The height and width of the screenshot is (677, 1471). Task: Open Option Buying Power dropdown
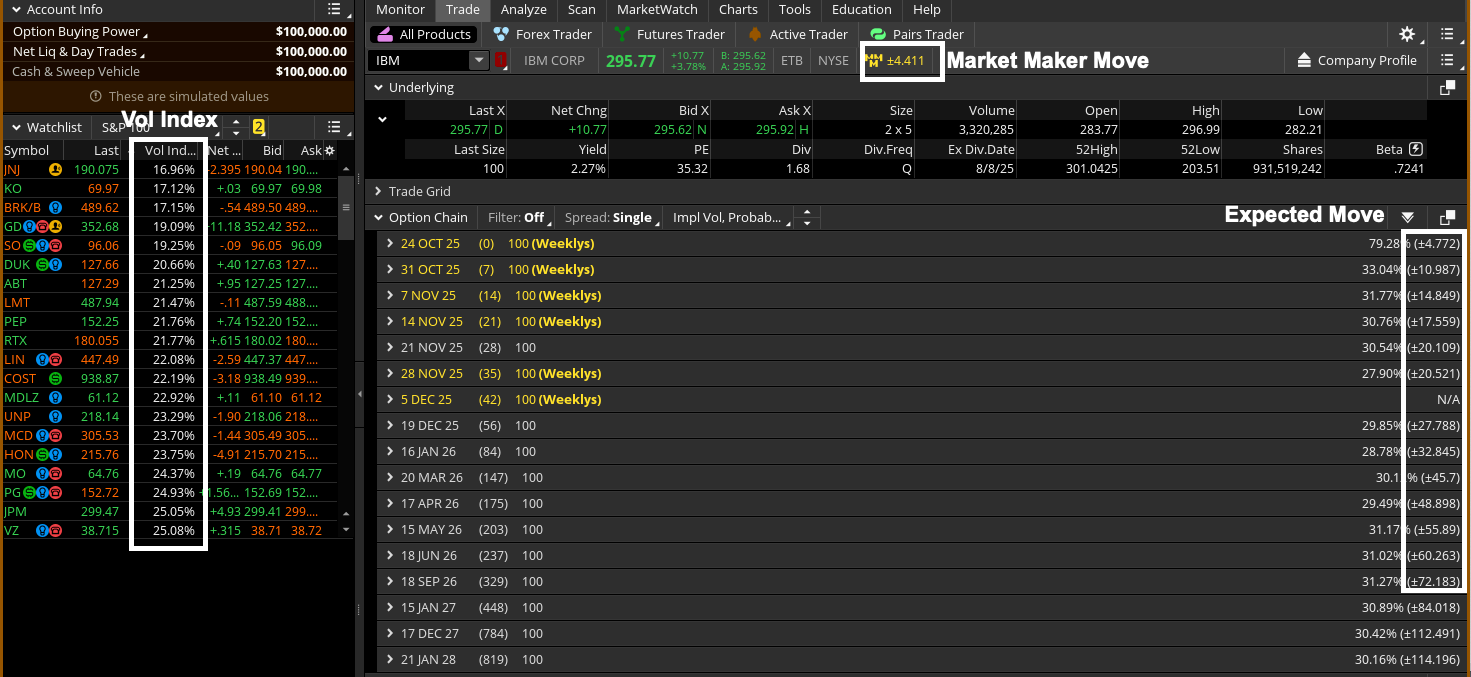(78, 32)
